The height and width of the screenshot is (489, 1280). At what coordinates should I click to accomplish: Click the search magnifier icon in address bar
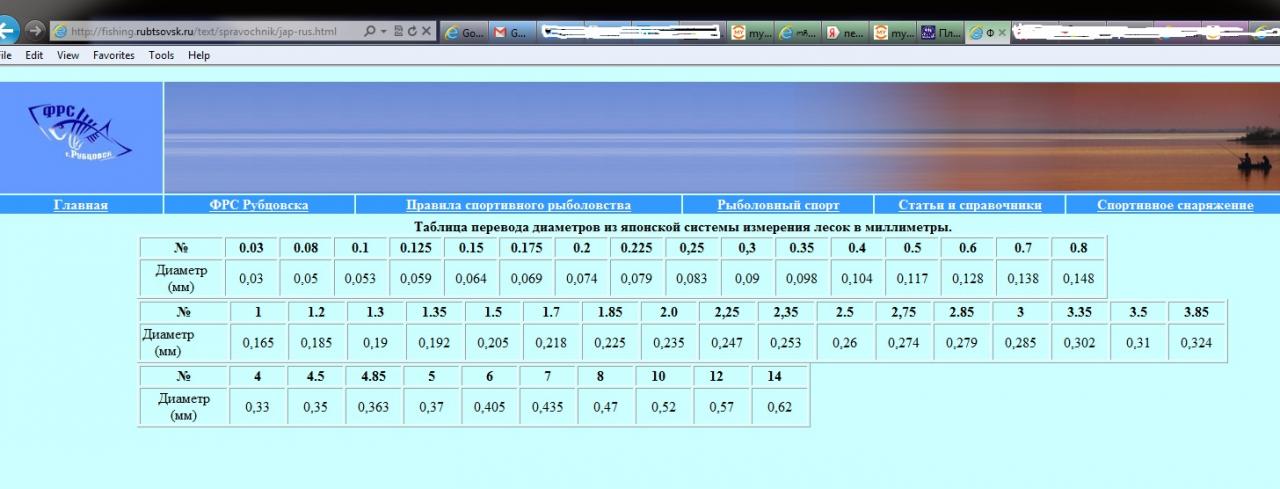click(370, 32)
